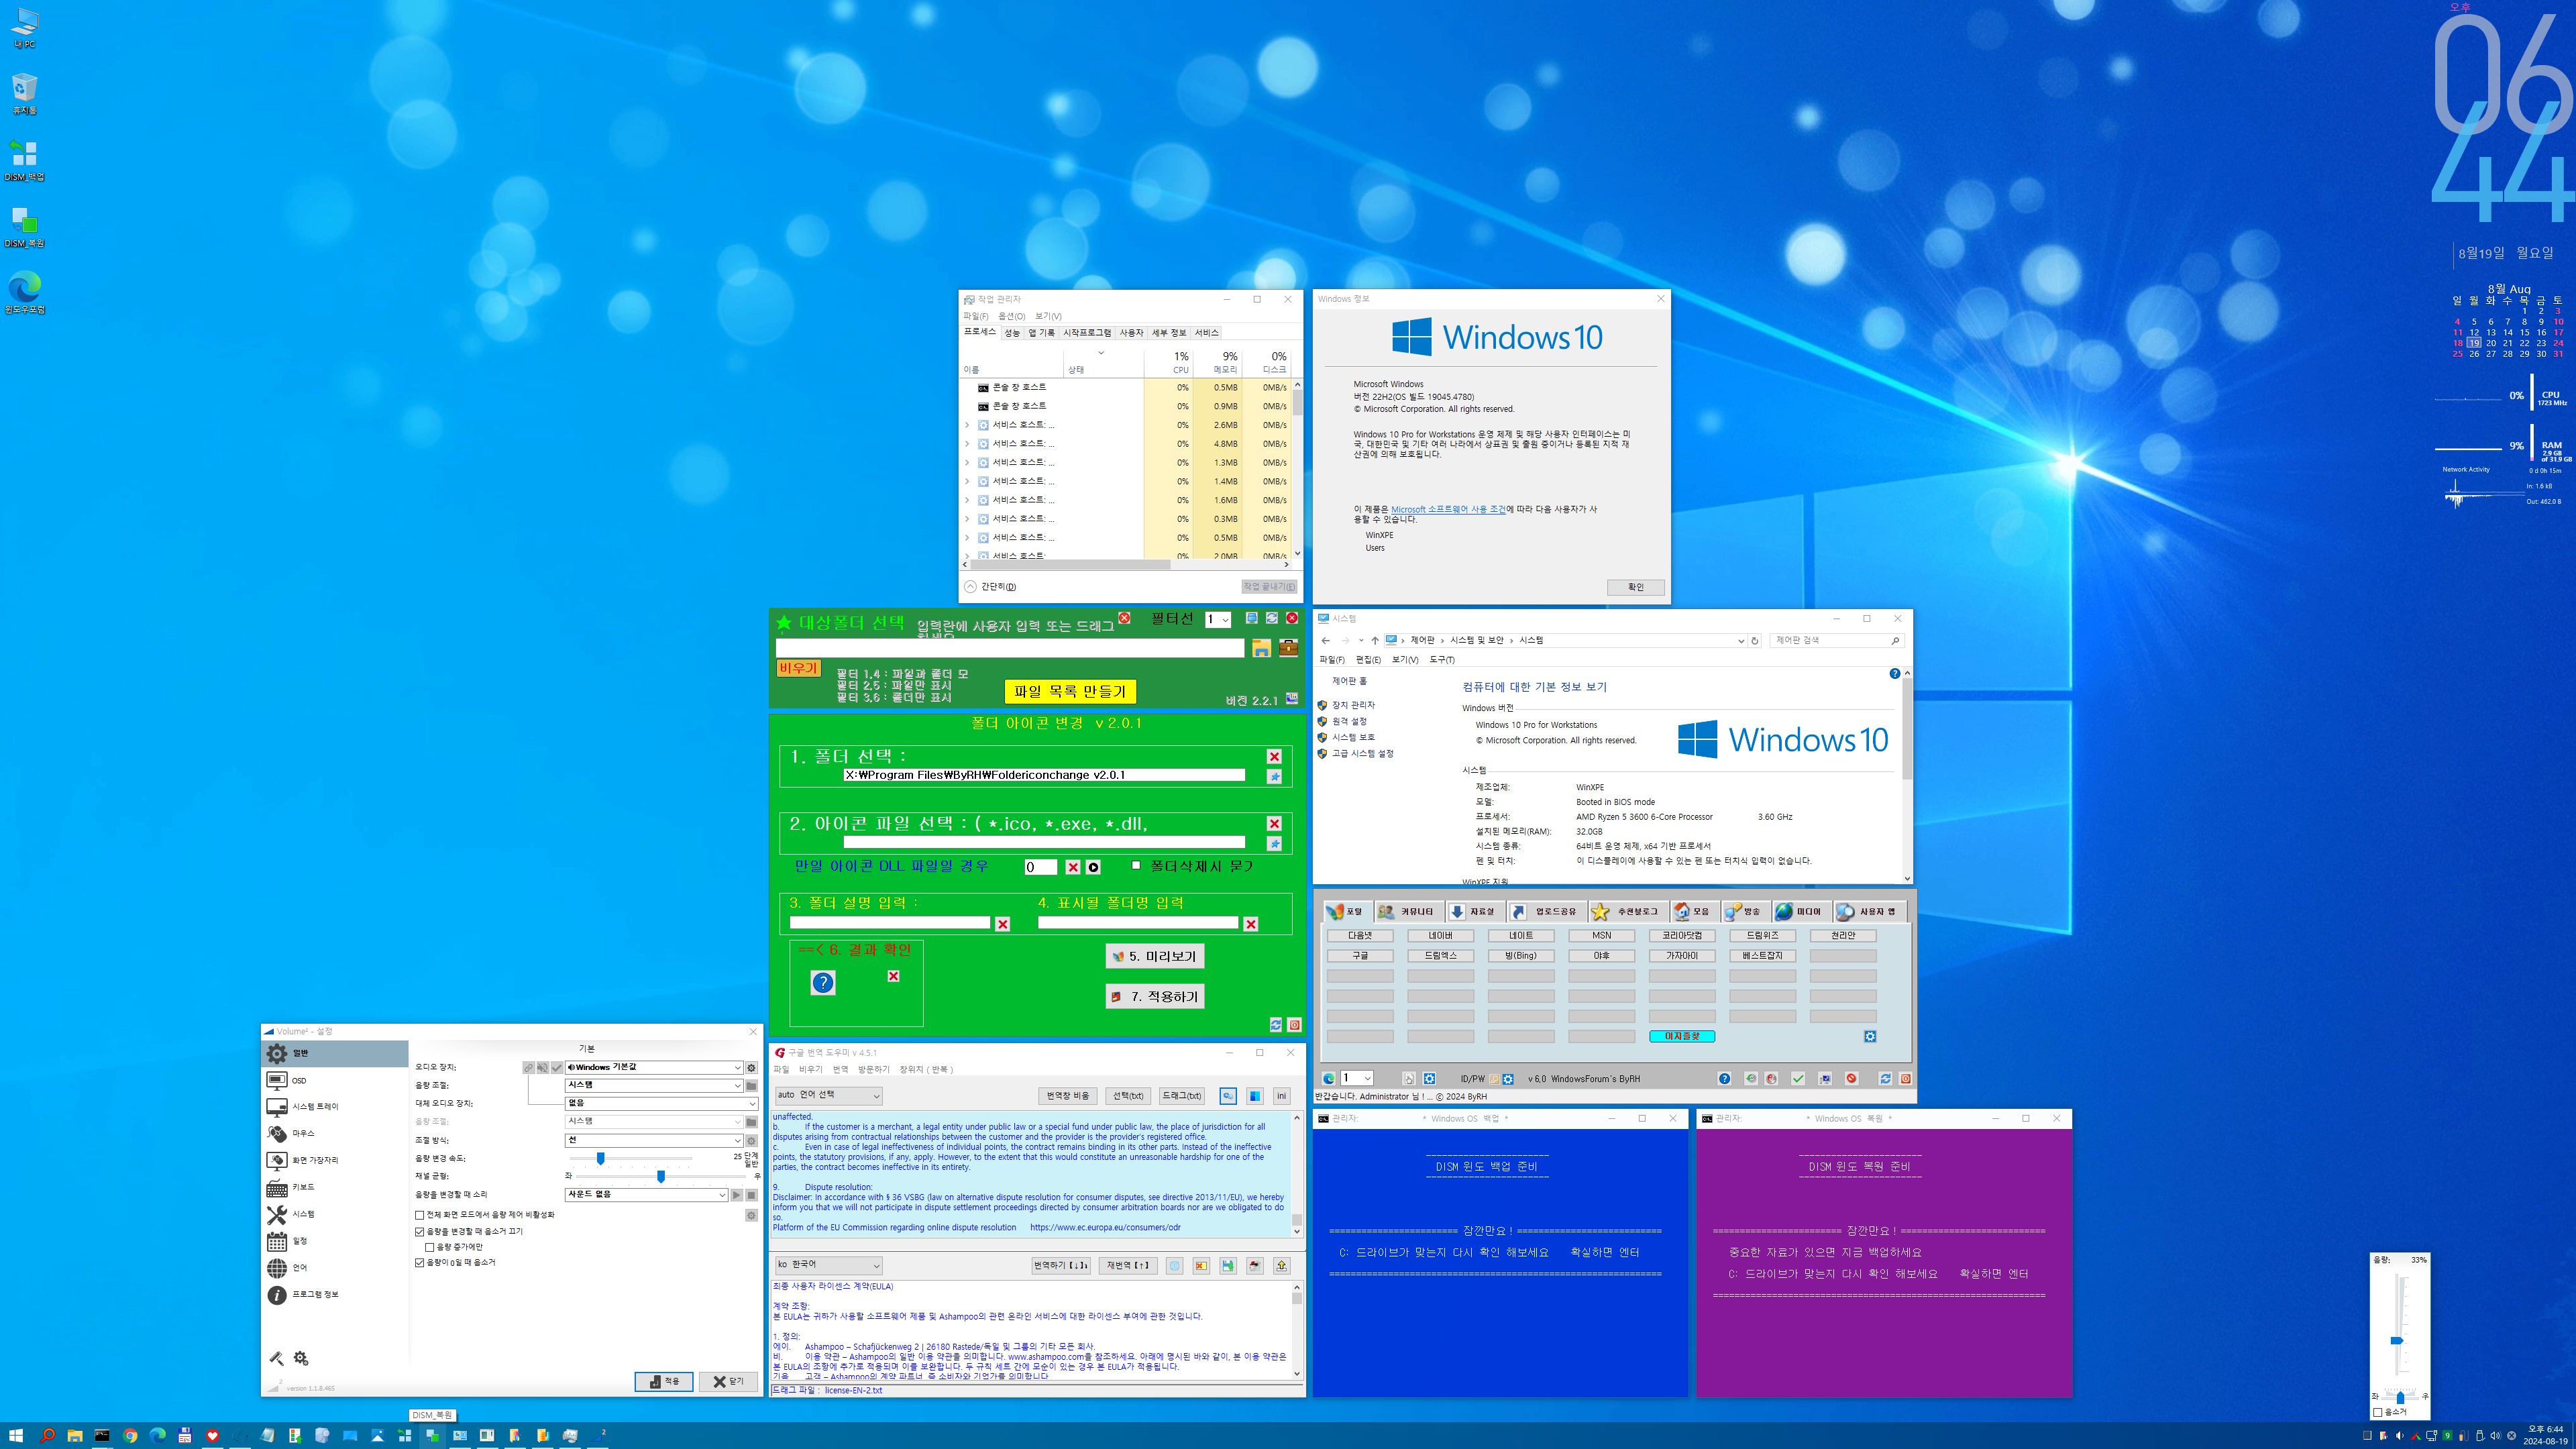2576x1449 pixels.
Task: Open sound dropdown showing 사운드 없음
Action: tap(646, 1194)
